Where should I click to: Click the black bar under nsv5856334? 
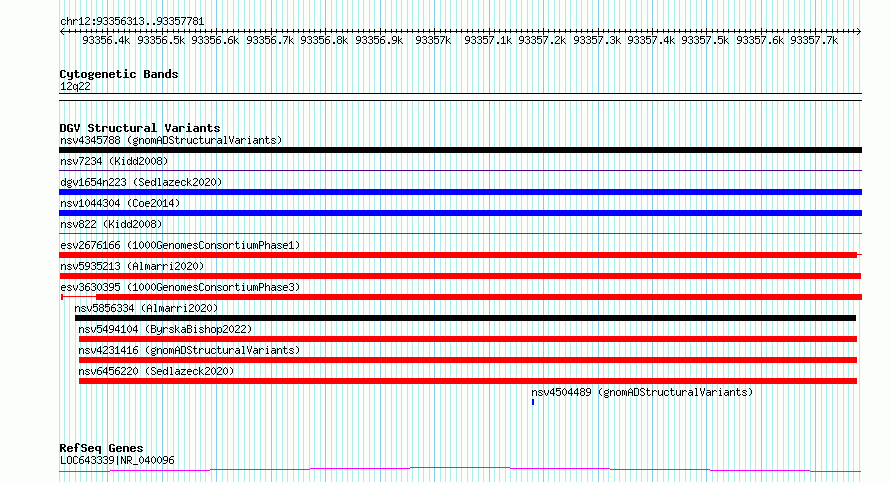point(465,318)
